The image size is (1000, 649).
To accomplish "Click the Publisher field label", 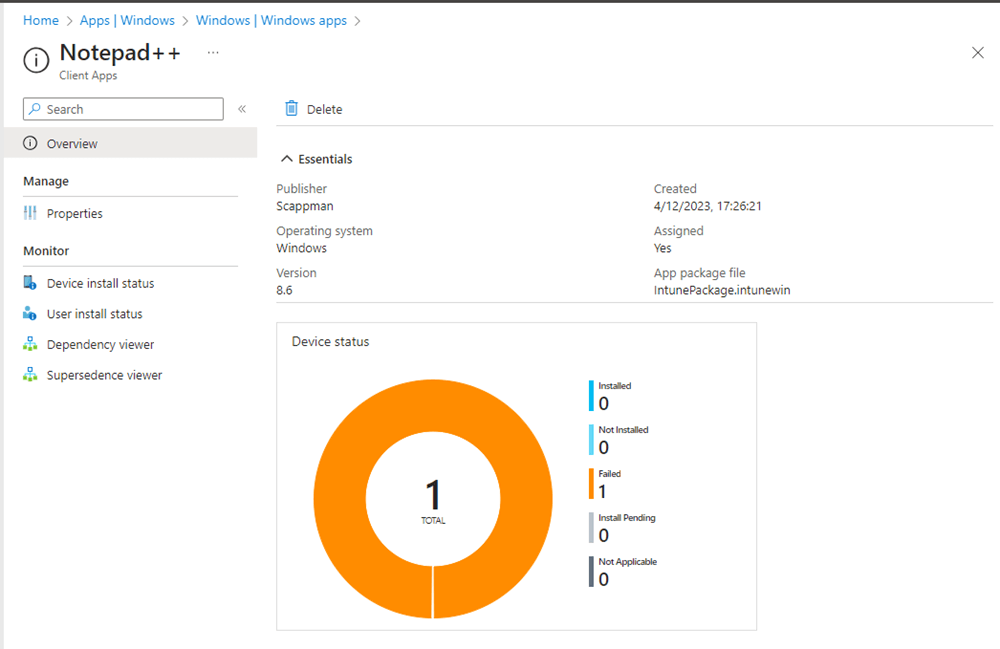I will pos(301,189).
